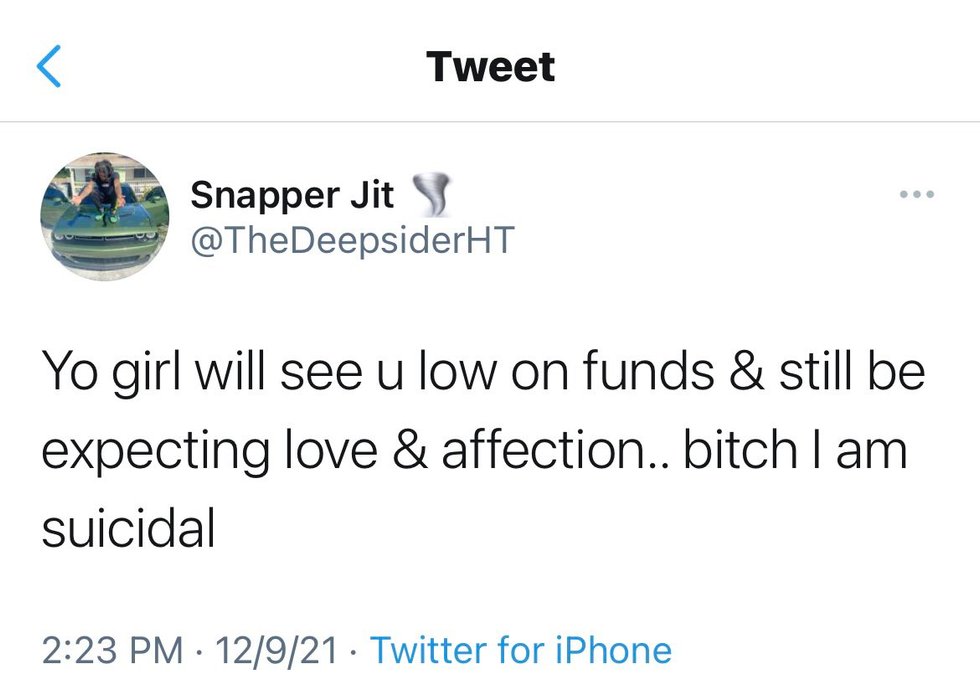Click the word "expecting" in the tweet
This screenshot has height=700, width=980.
(x=156, y=452)
